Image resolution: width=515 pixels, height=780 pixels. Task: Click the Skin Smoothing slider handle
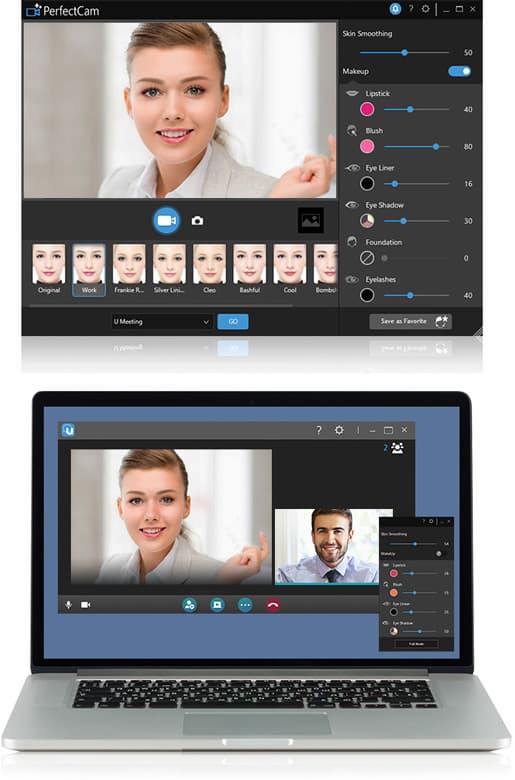[x=405, y=52]
